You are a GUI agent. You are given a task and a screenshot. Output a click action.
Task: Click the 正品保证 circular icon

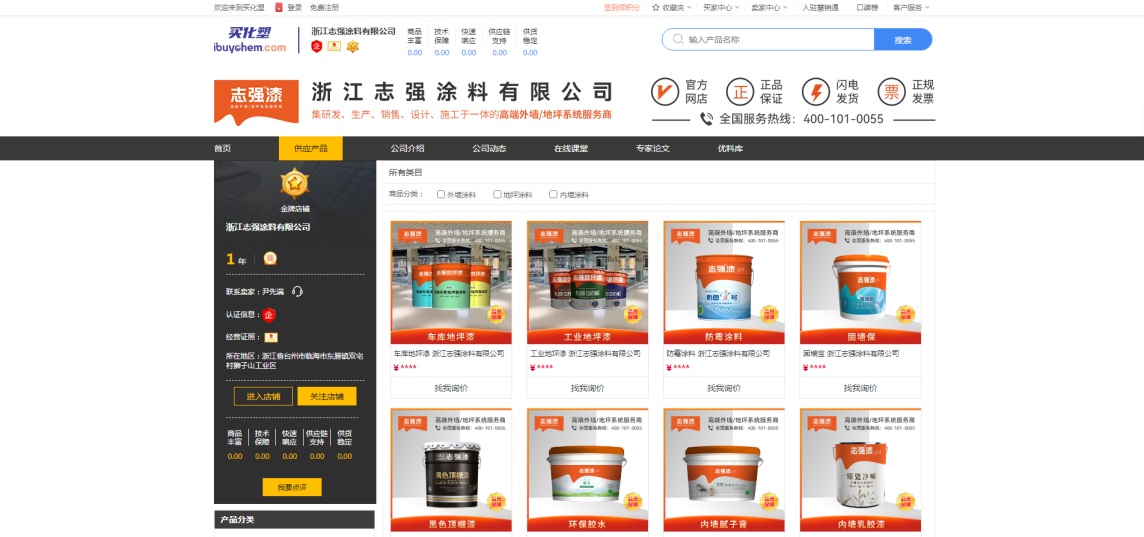740,92
